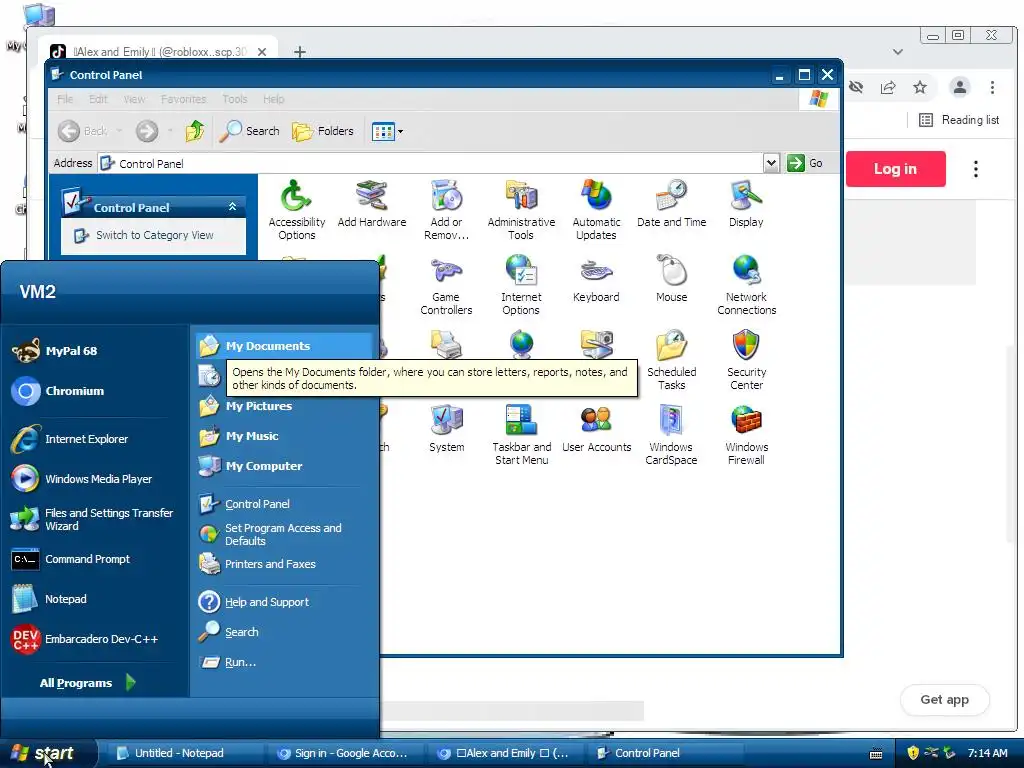1024x768 pixels.
Task: Open Accessibility Options in Control Panel
Action: click(x=296, y=209)
